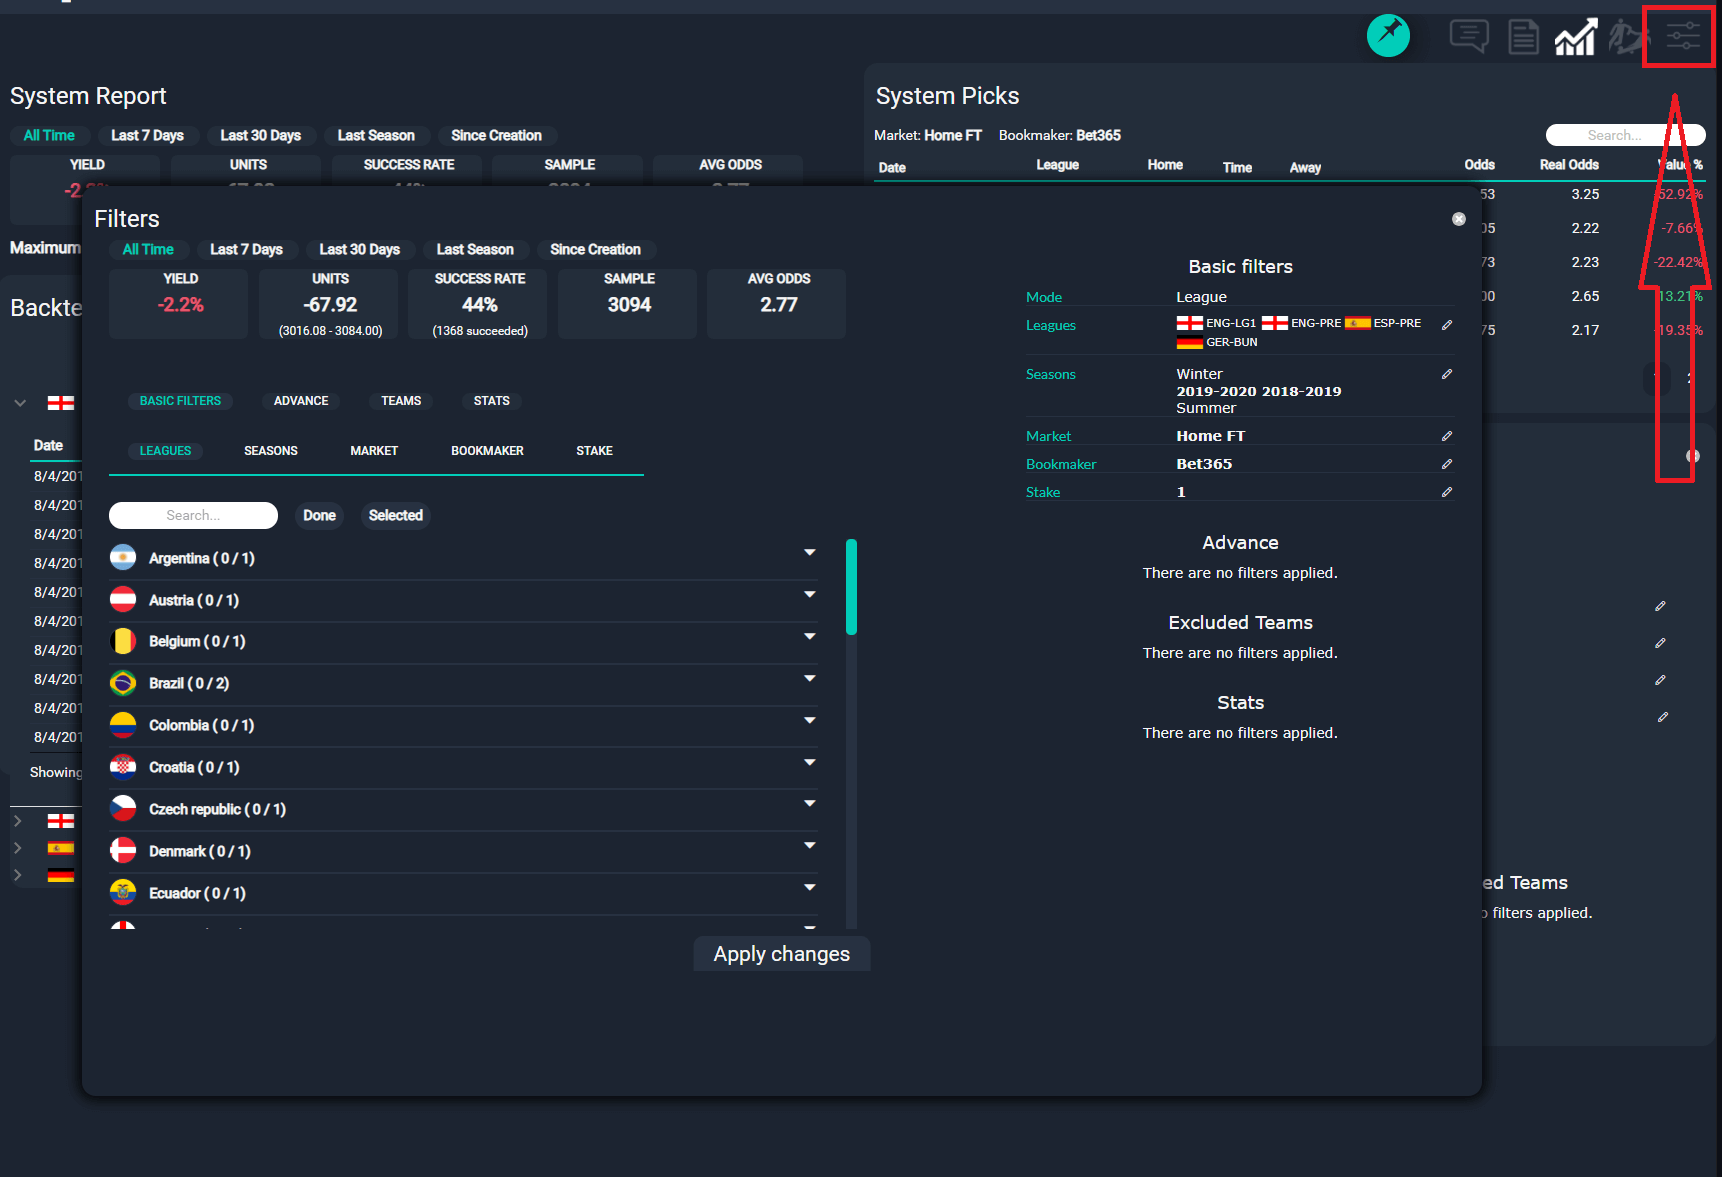Select the pinned teal pushpin icon
This screenshot has width=1722, height=1177.
point(1389,34)
